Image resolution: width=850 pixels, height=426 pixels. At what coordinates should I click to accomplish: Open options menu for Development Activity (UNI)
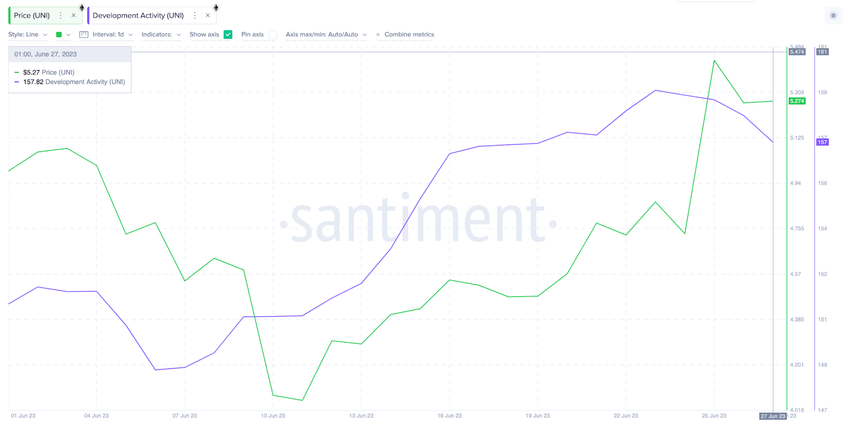pyautogui.click(x=195, y=16)
